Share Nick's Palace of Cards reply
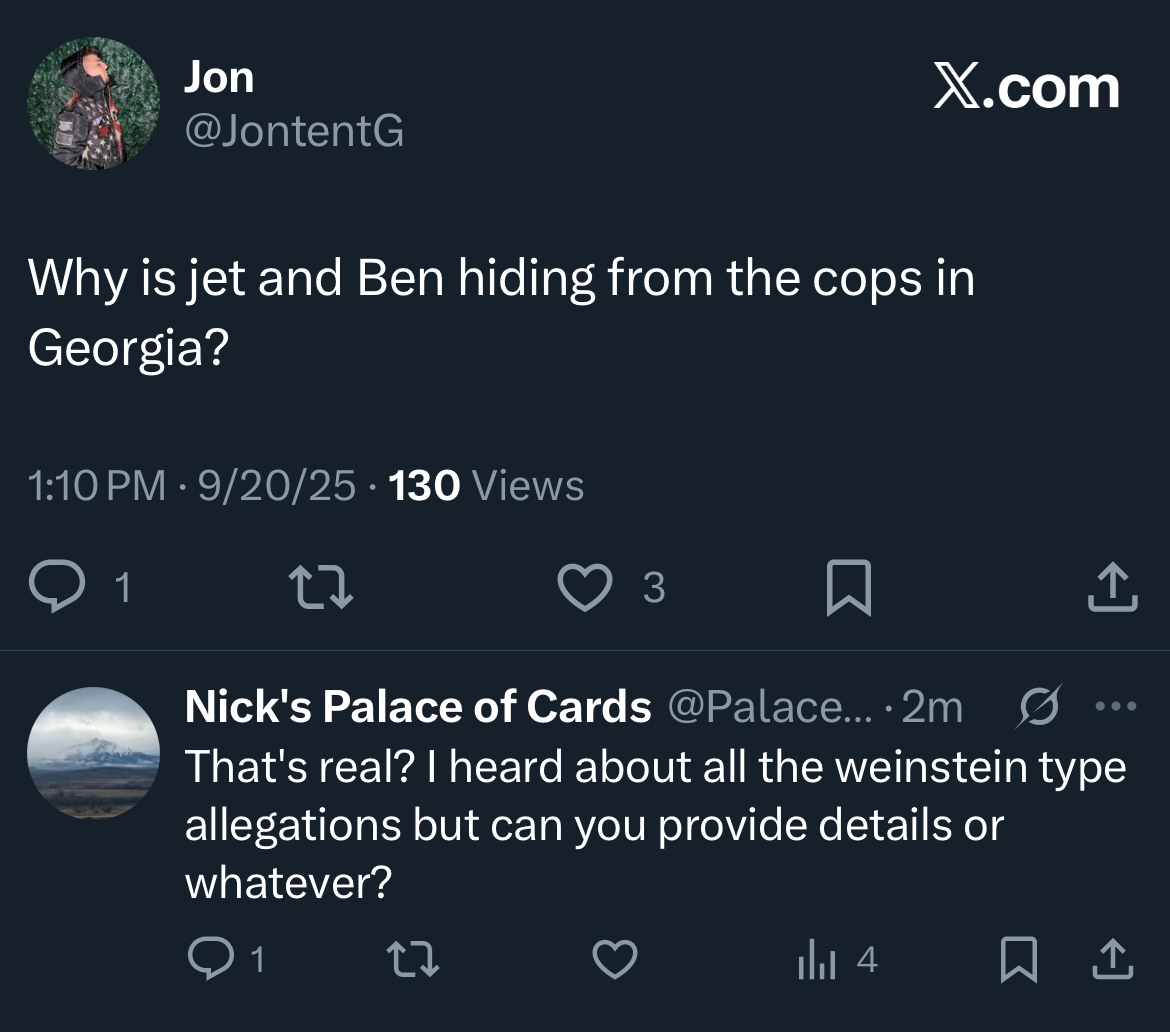The width and height of the screenshot is (1170, 1032). [1114, 961]
